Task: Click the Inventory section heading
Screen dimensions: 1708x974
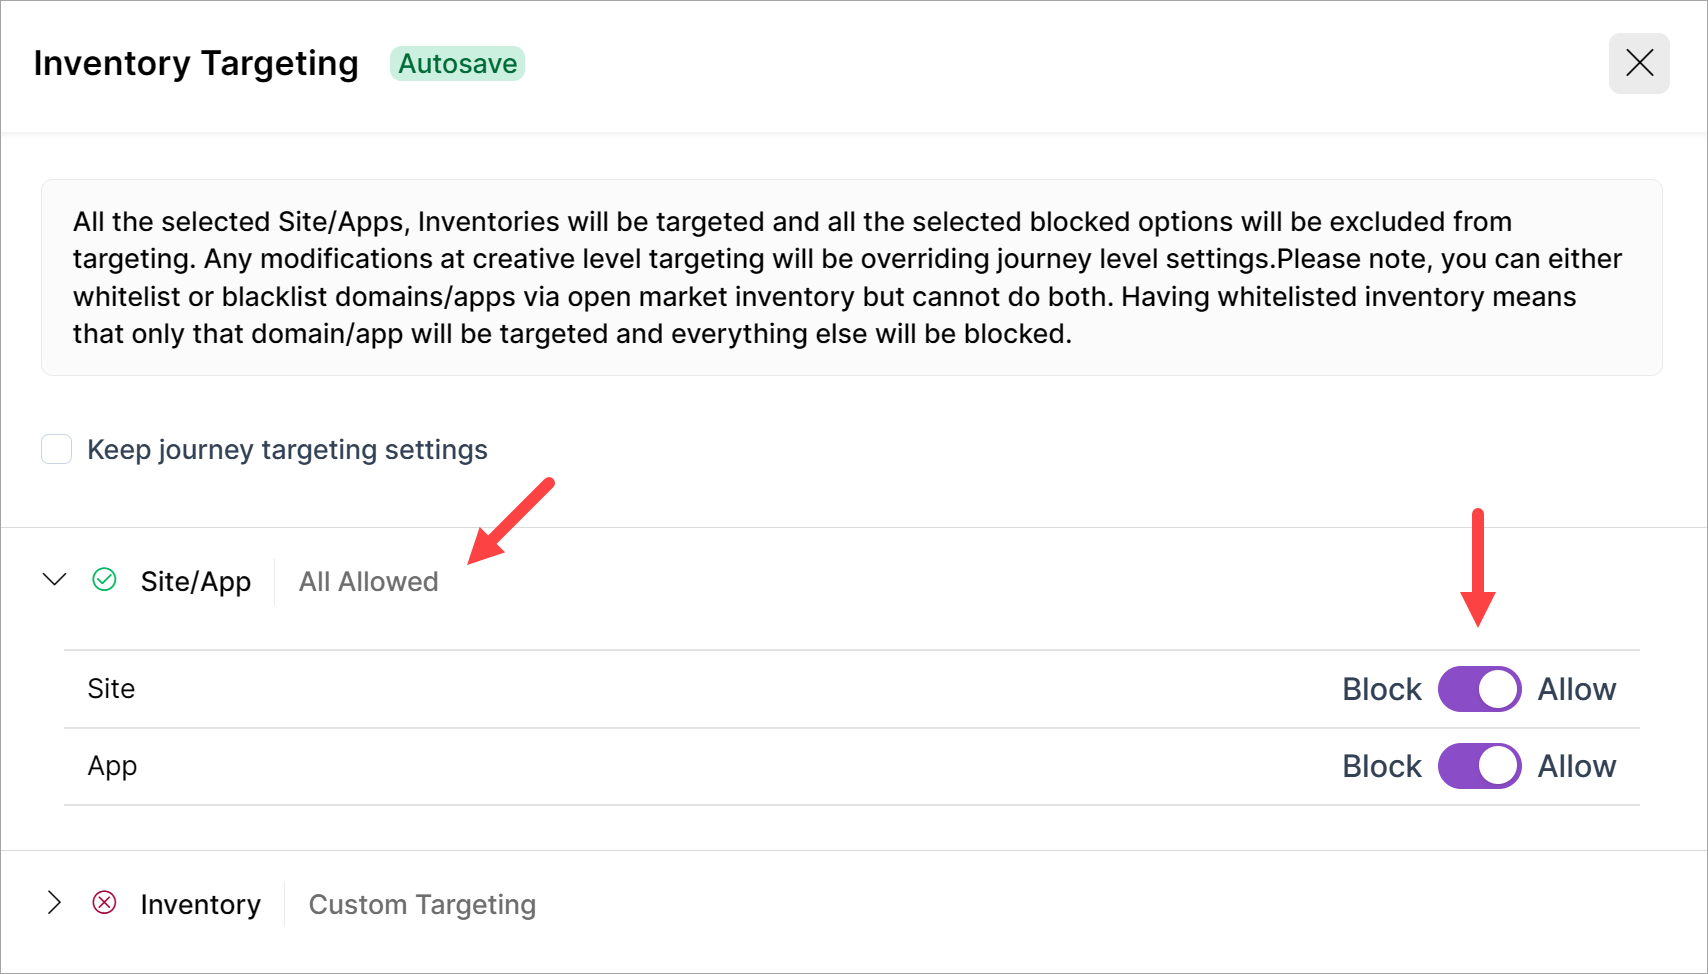Action: (200, 904)
